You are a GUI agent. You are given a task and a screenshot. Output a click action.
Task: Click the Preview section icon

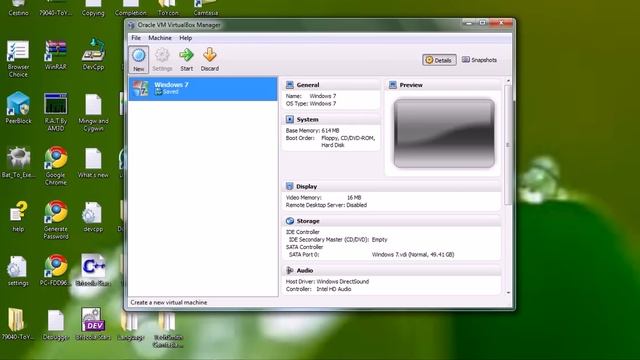393,85
